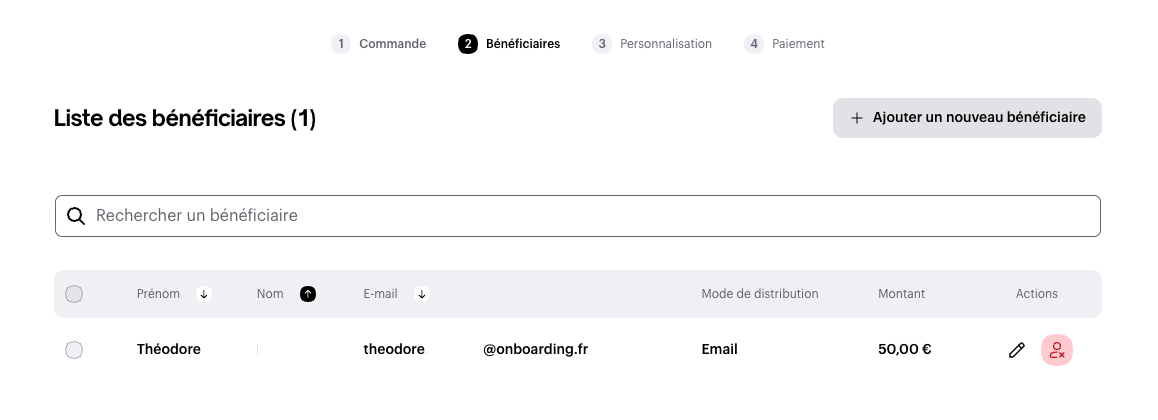Focus the Rechercher un bénéficiaire field
Viewport: 1158px width, 420px height.
[x=578, y=216]
